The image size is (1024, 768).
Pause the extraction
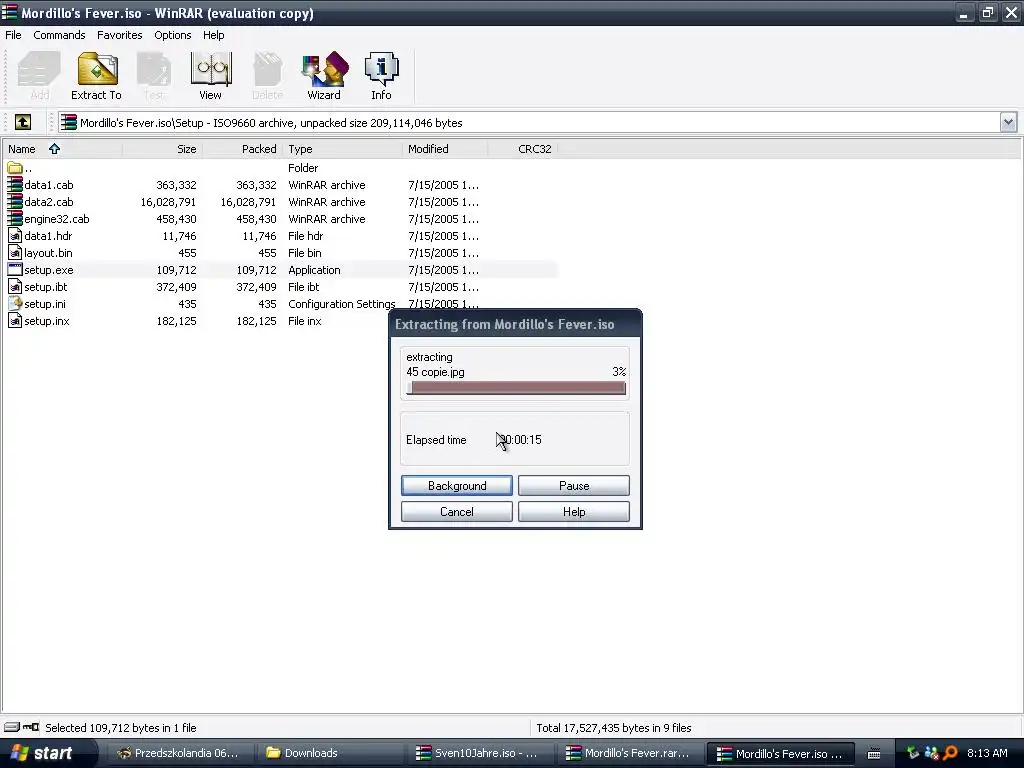coord(574,485)
